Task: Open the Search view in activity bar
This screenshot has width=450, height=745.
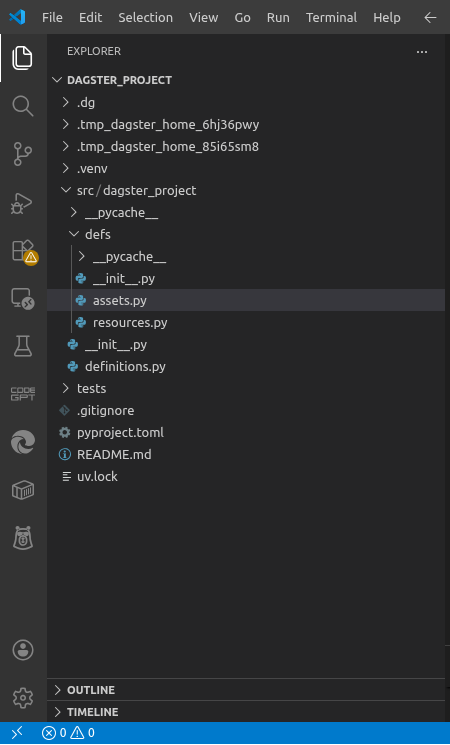Action: click(x=23, y=106)
